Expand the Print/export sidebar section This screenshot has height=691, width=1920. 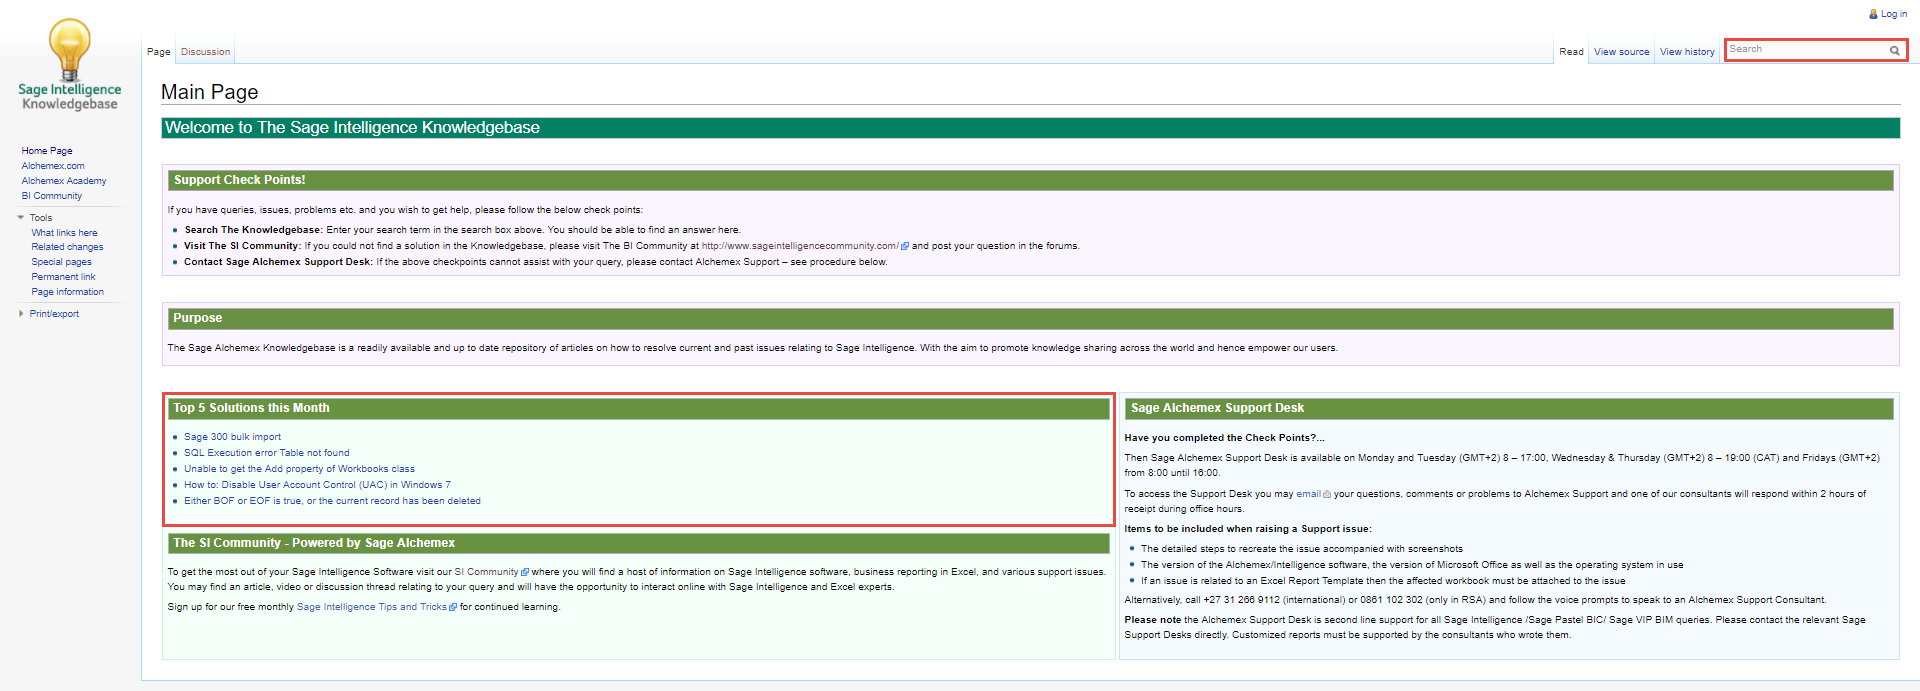click(21, 314)
